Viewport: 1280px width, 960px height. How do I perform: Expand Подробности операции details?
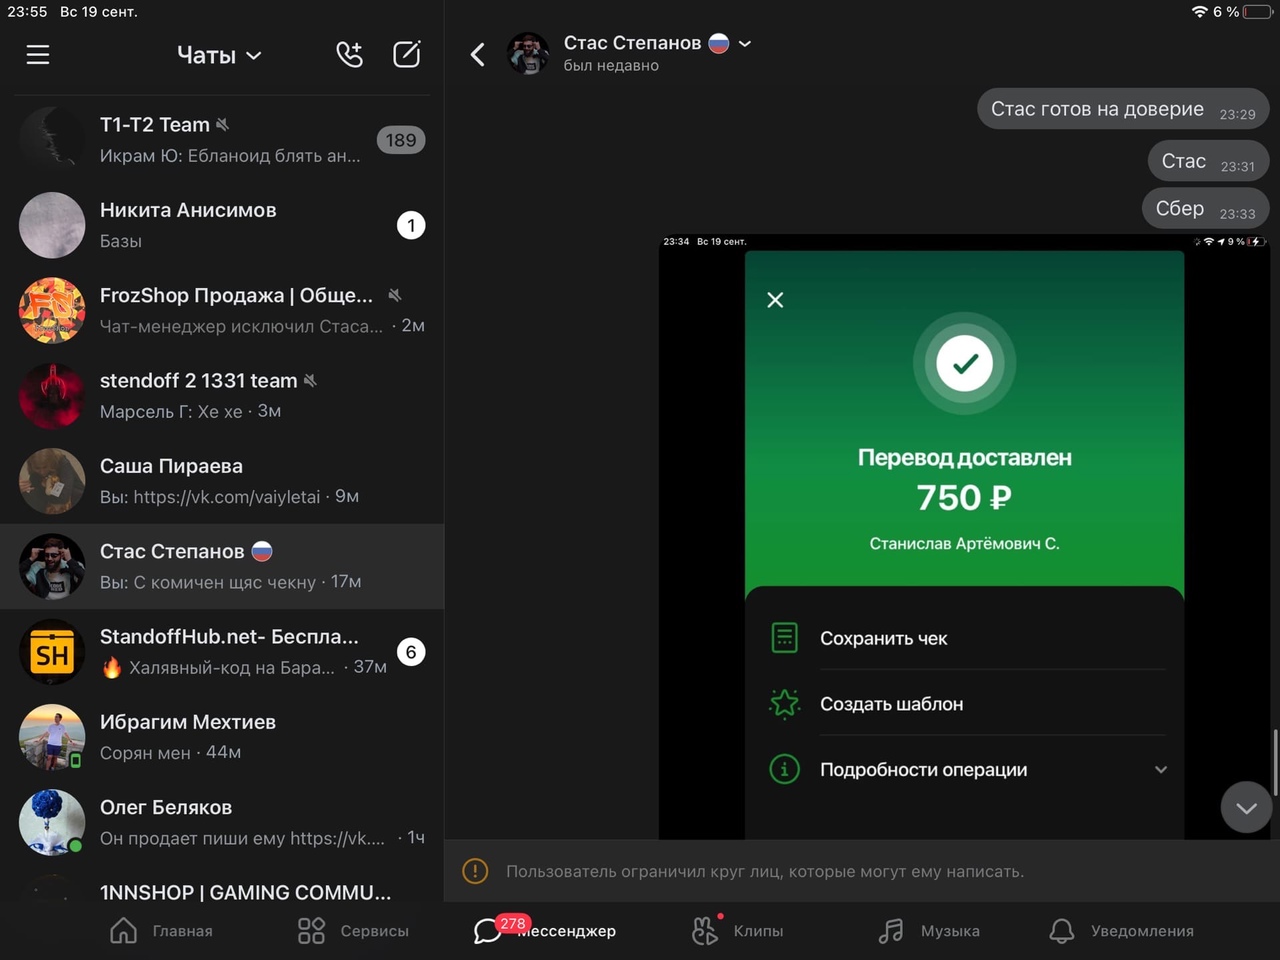(1160, 770)
